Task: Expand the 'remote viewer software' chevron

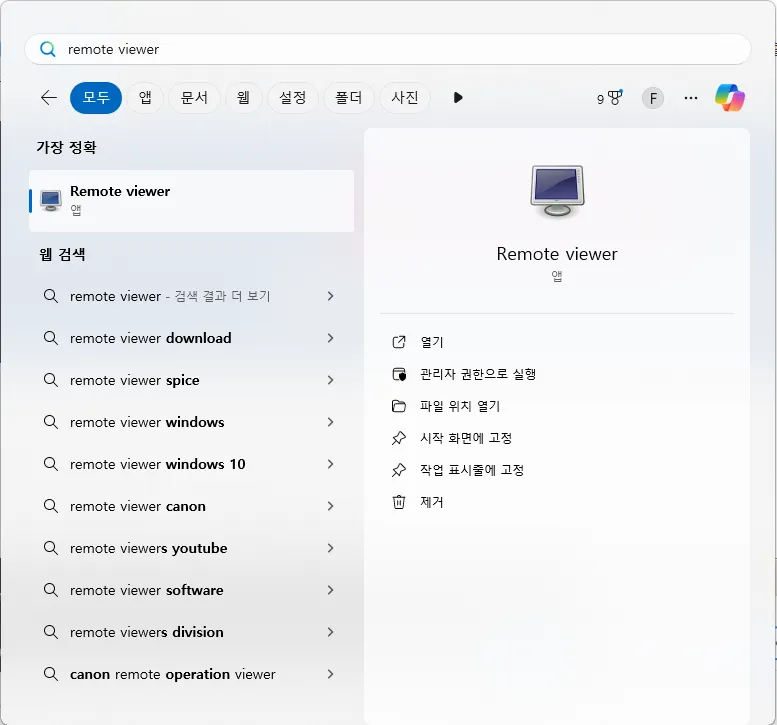Action: click(x=331, y=590)
